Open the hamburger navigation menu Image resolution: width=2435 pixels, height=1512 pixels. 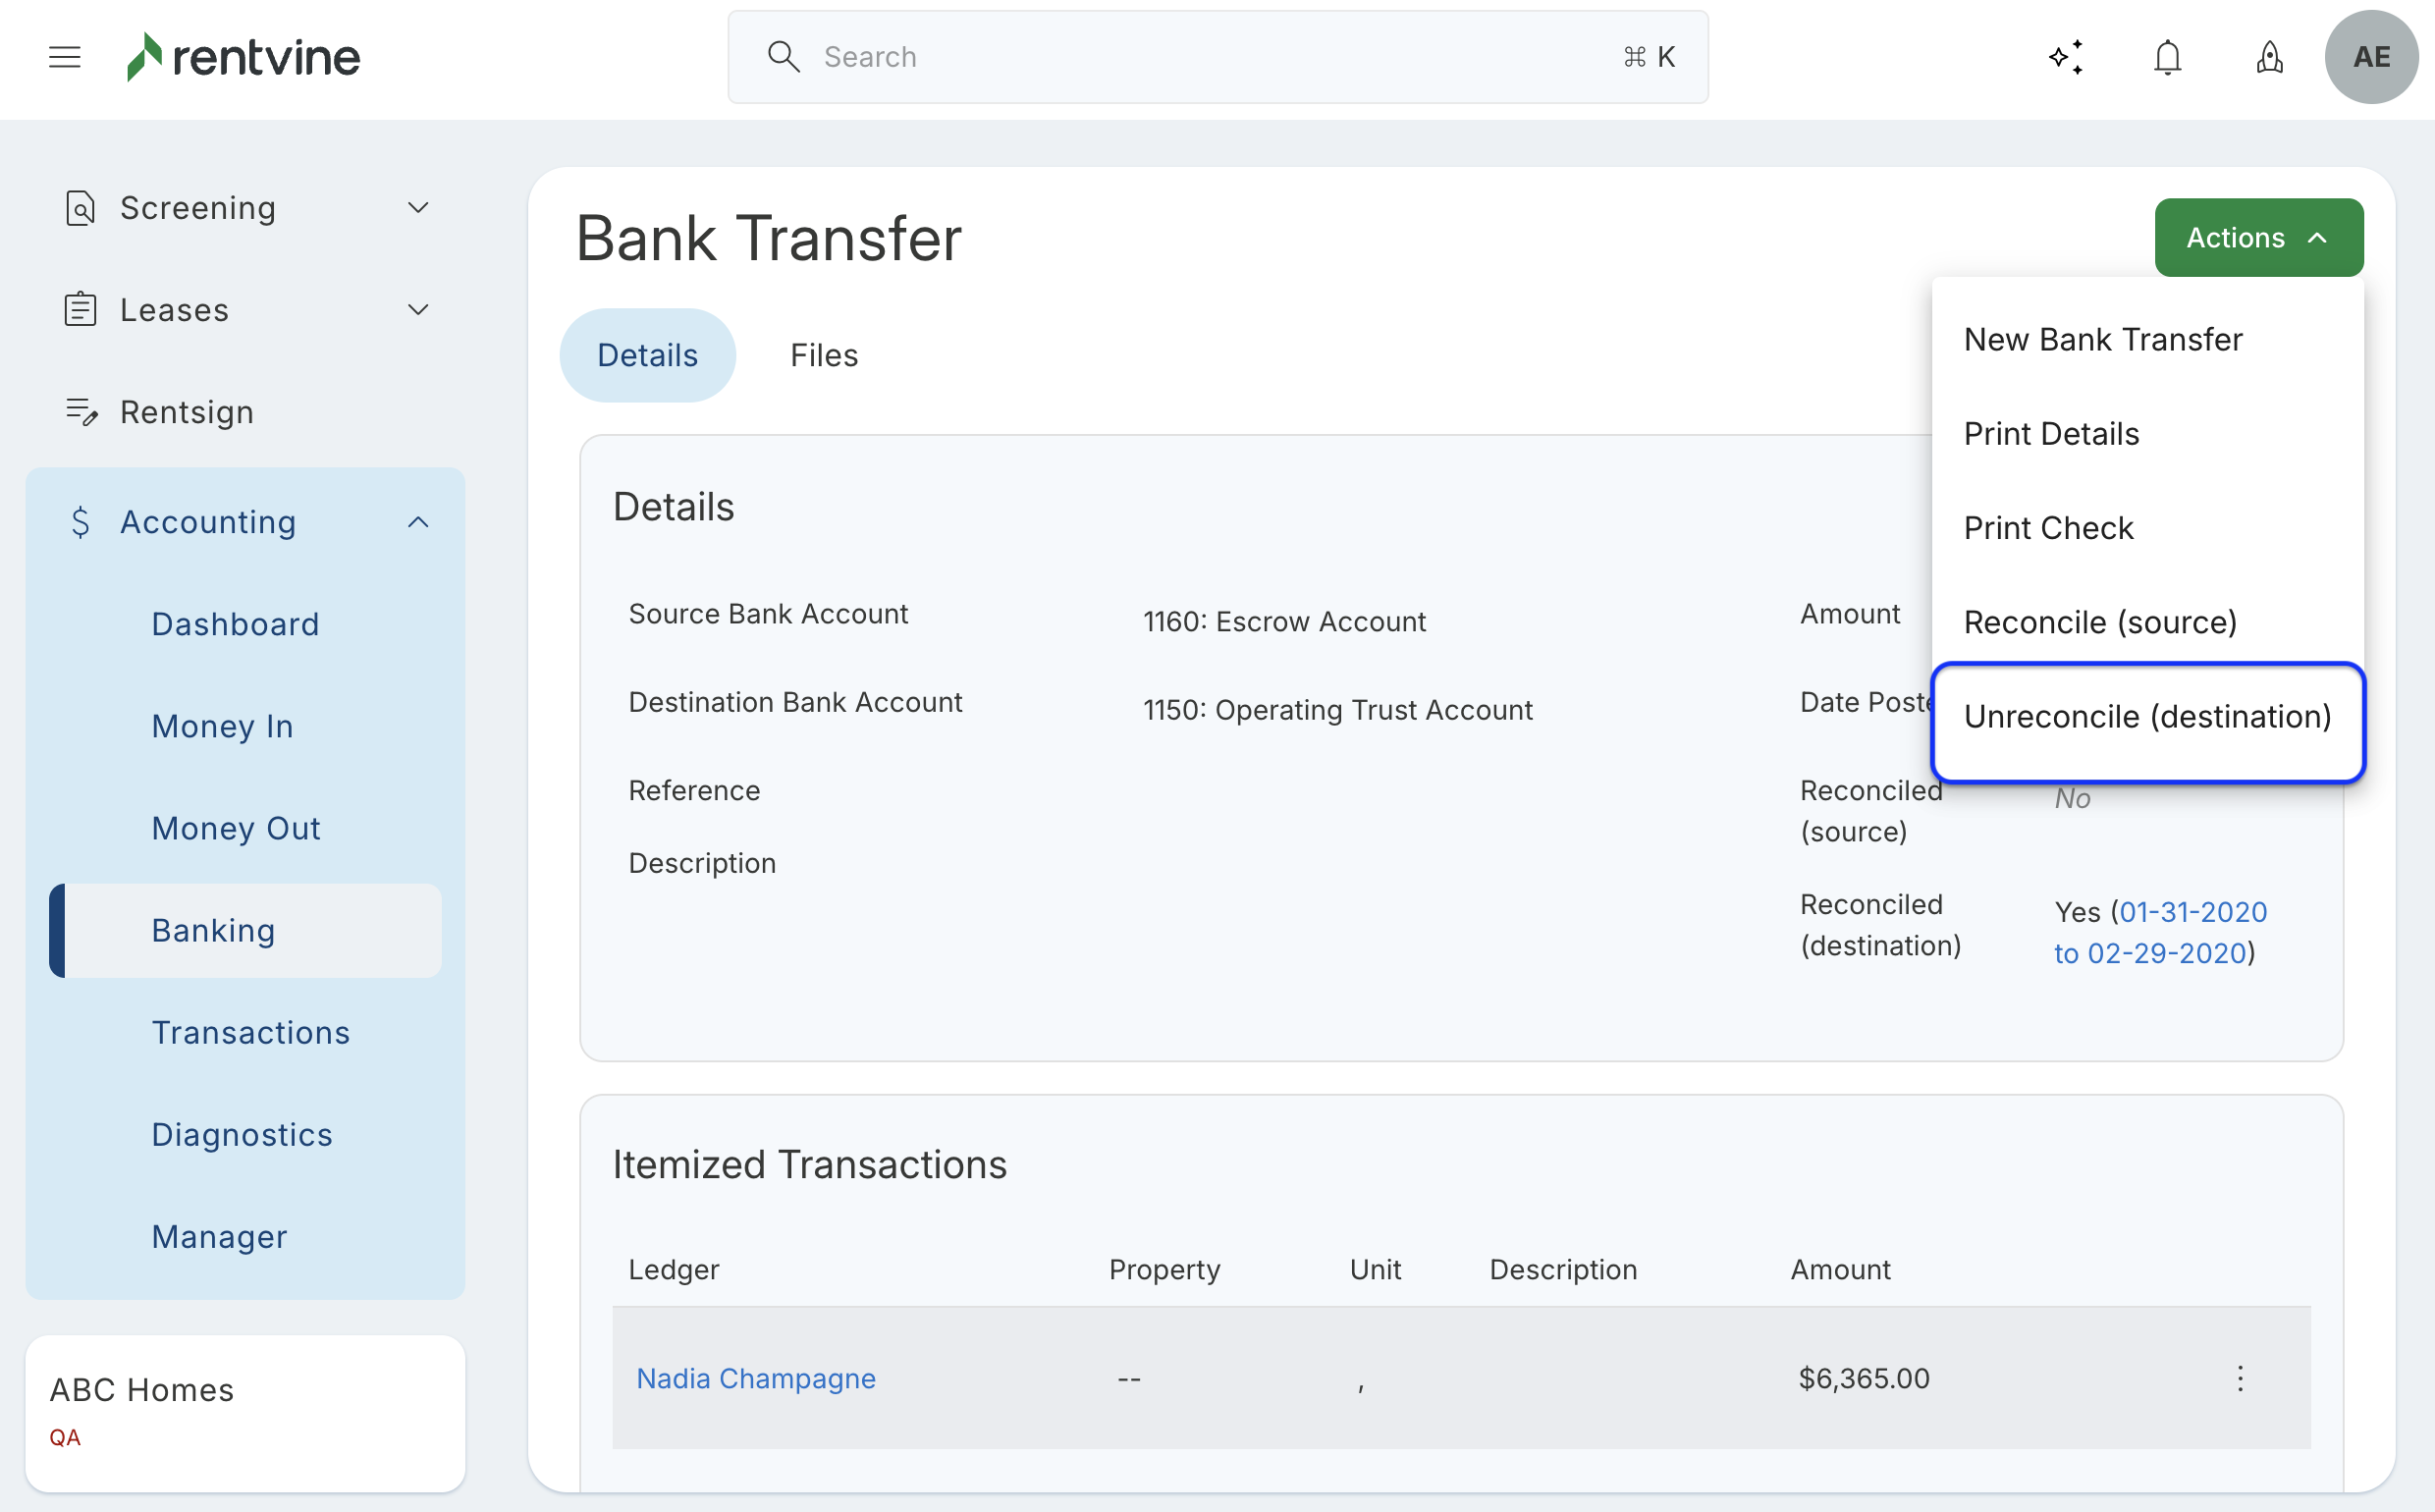click(65, 57)
